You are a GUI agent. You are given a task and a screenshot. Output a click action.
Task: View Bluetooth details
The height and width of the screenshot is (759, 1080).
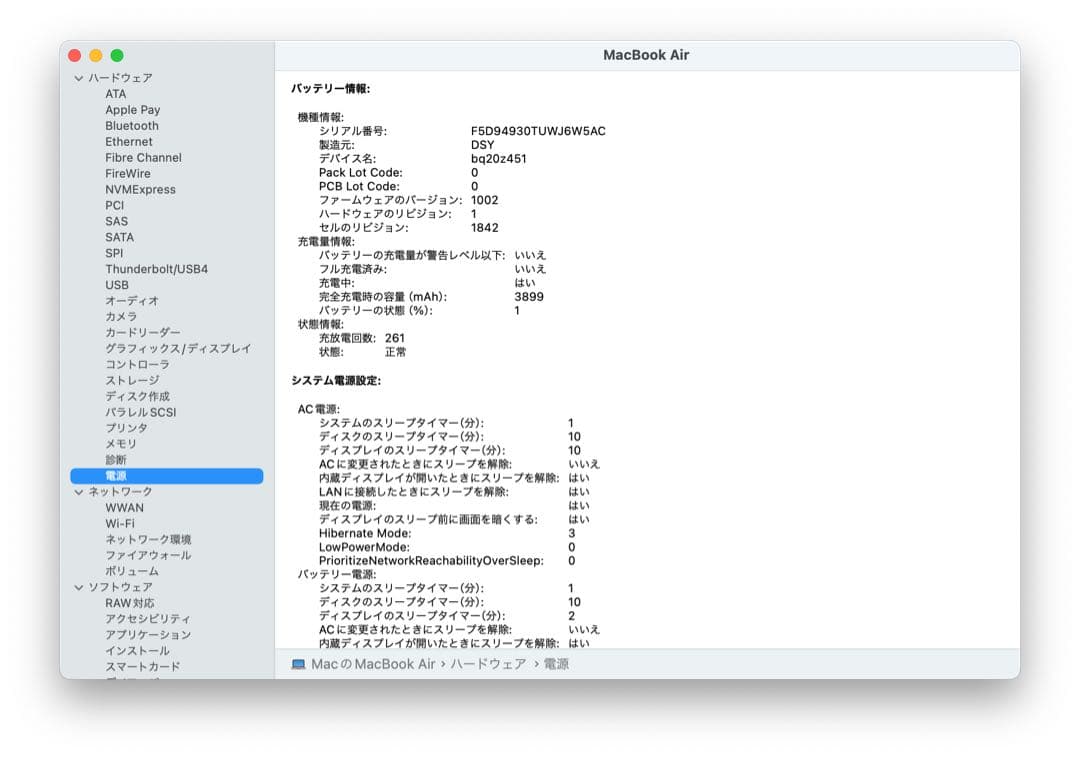[x=133, y=125]
